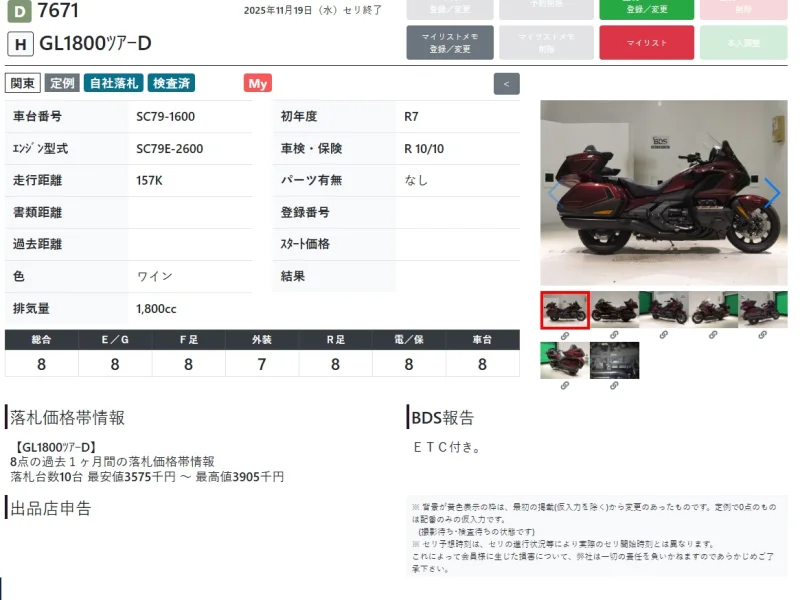Open link icon under the dark grayscale thumbnail
The image size is (800, 600).
(x=614, y=385)
